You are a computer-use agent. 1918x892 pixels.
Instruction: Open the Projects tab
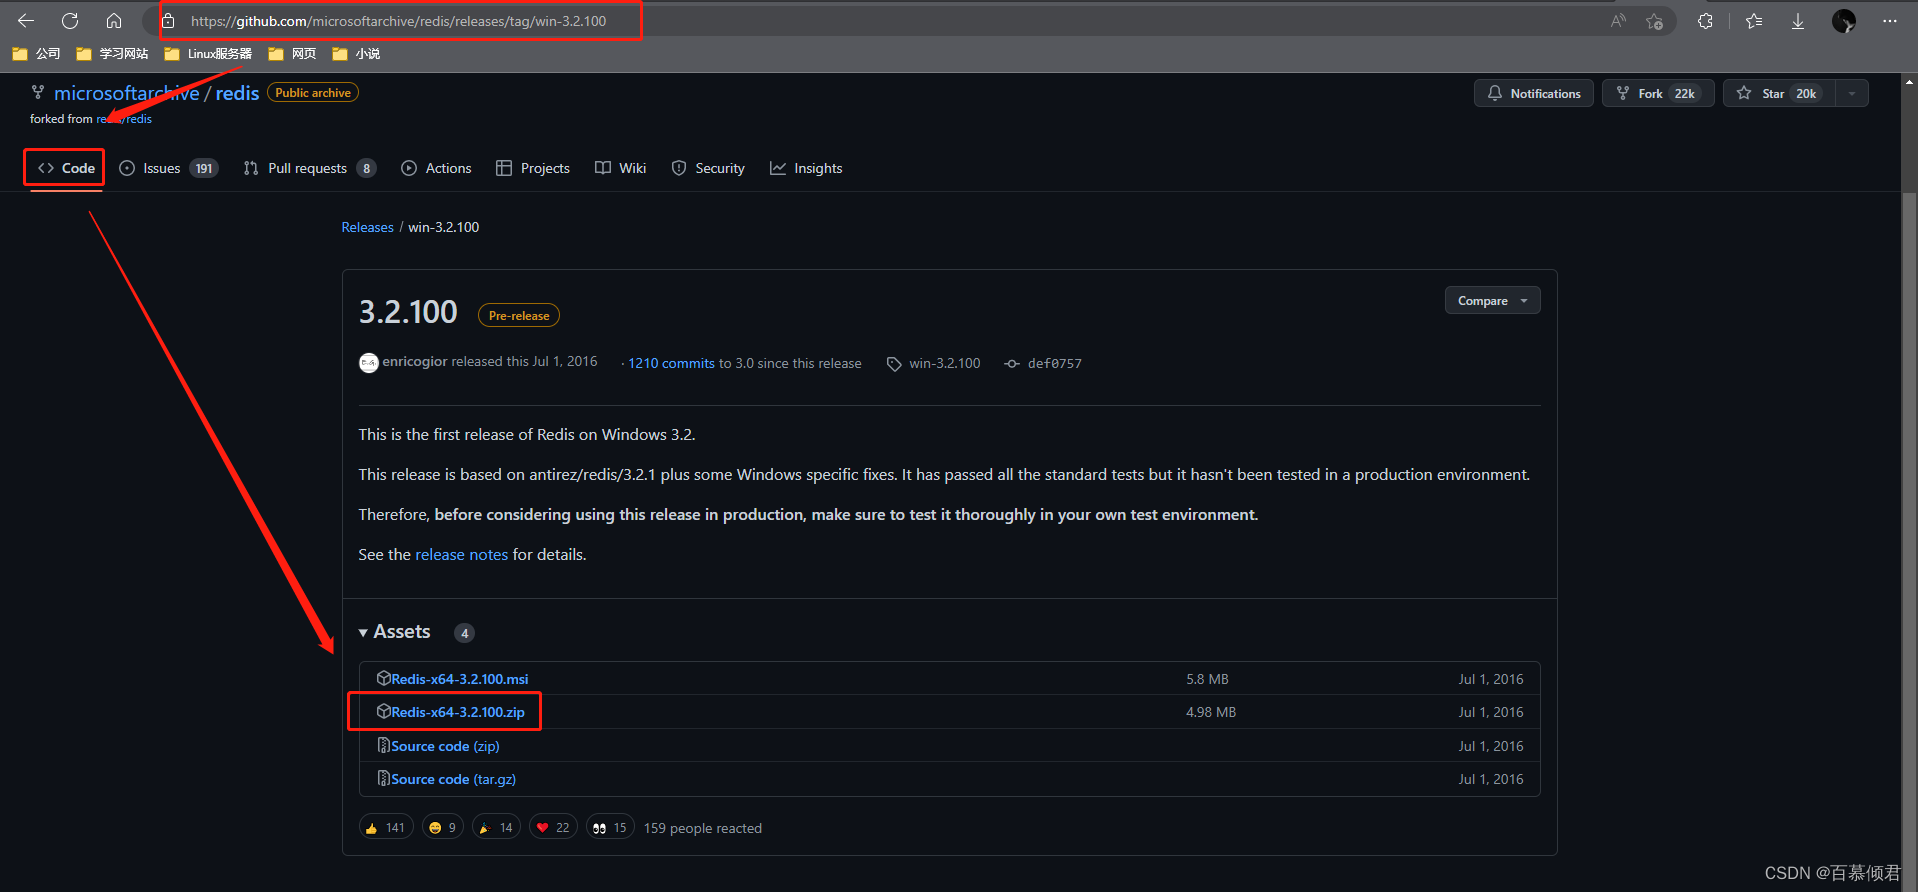(533, 168)
